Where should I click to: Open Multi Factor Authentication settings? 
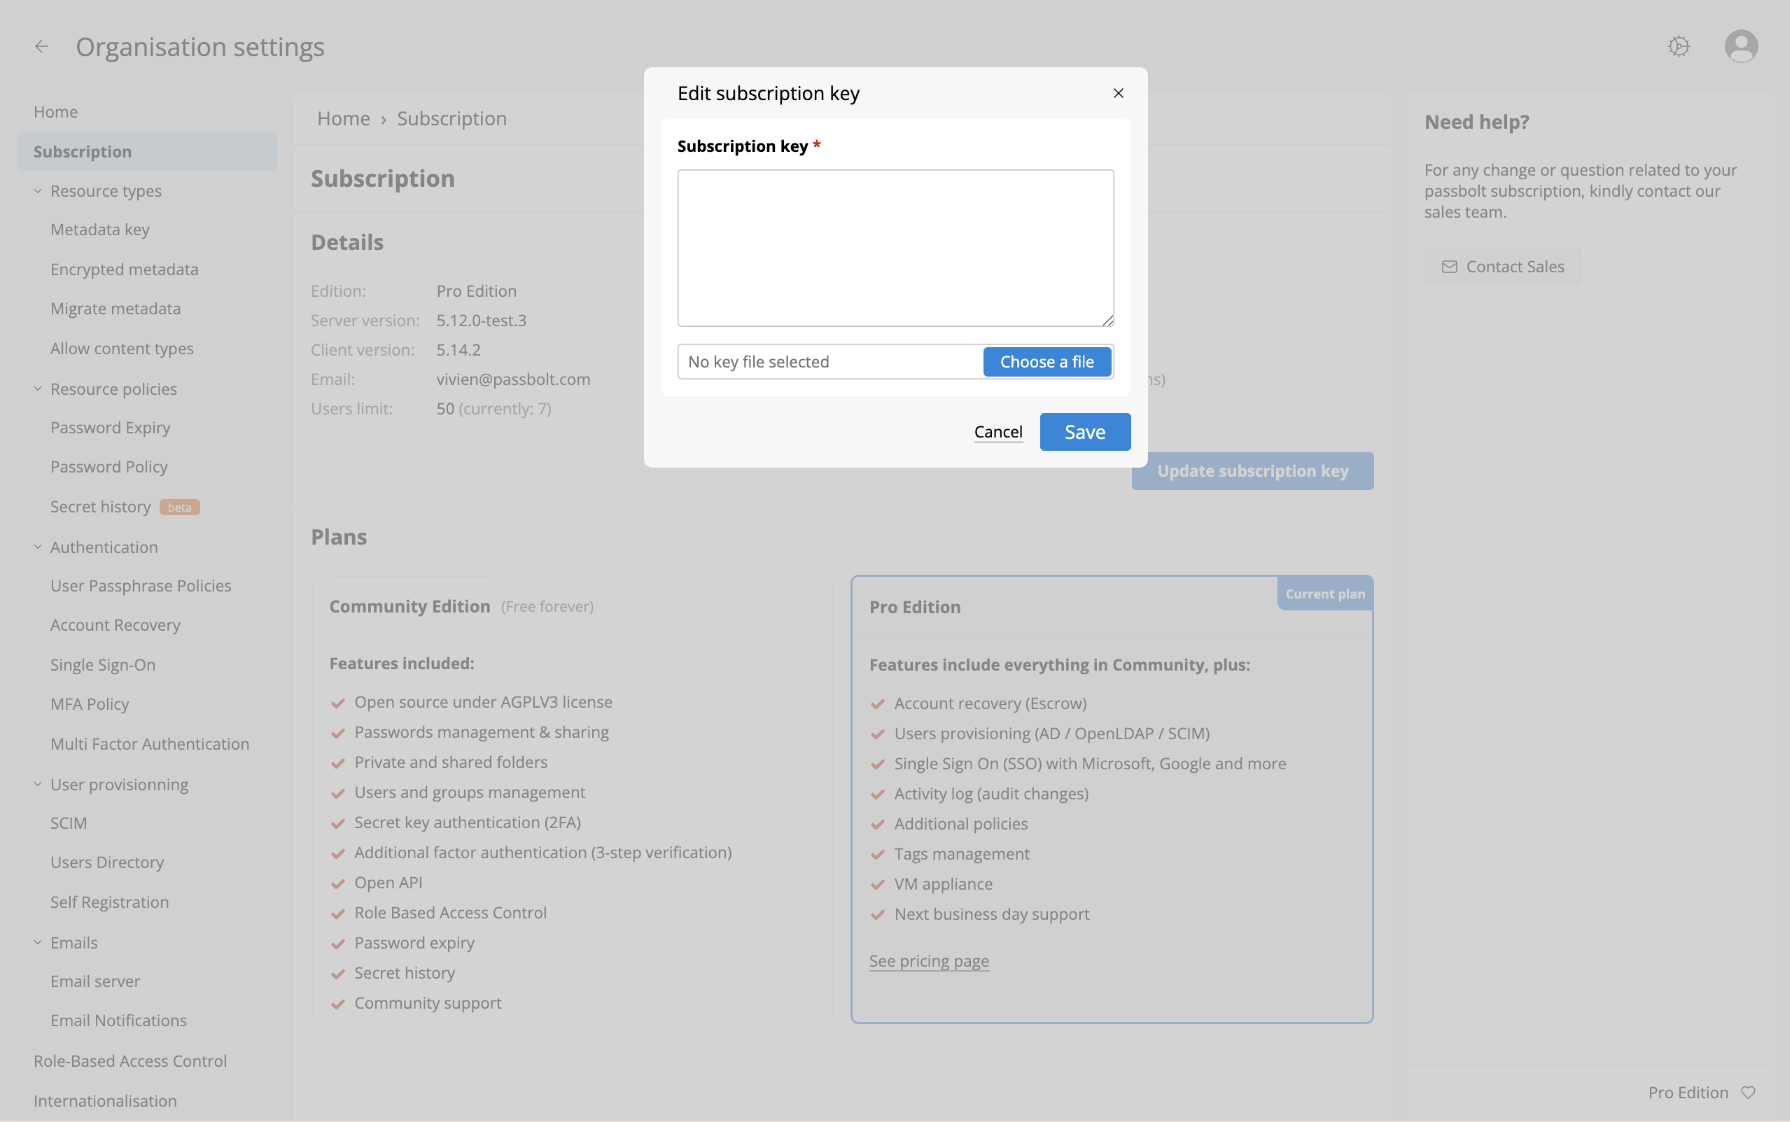150,744
